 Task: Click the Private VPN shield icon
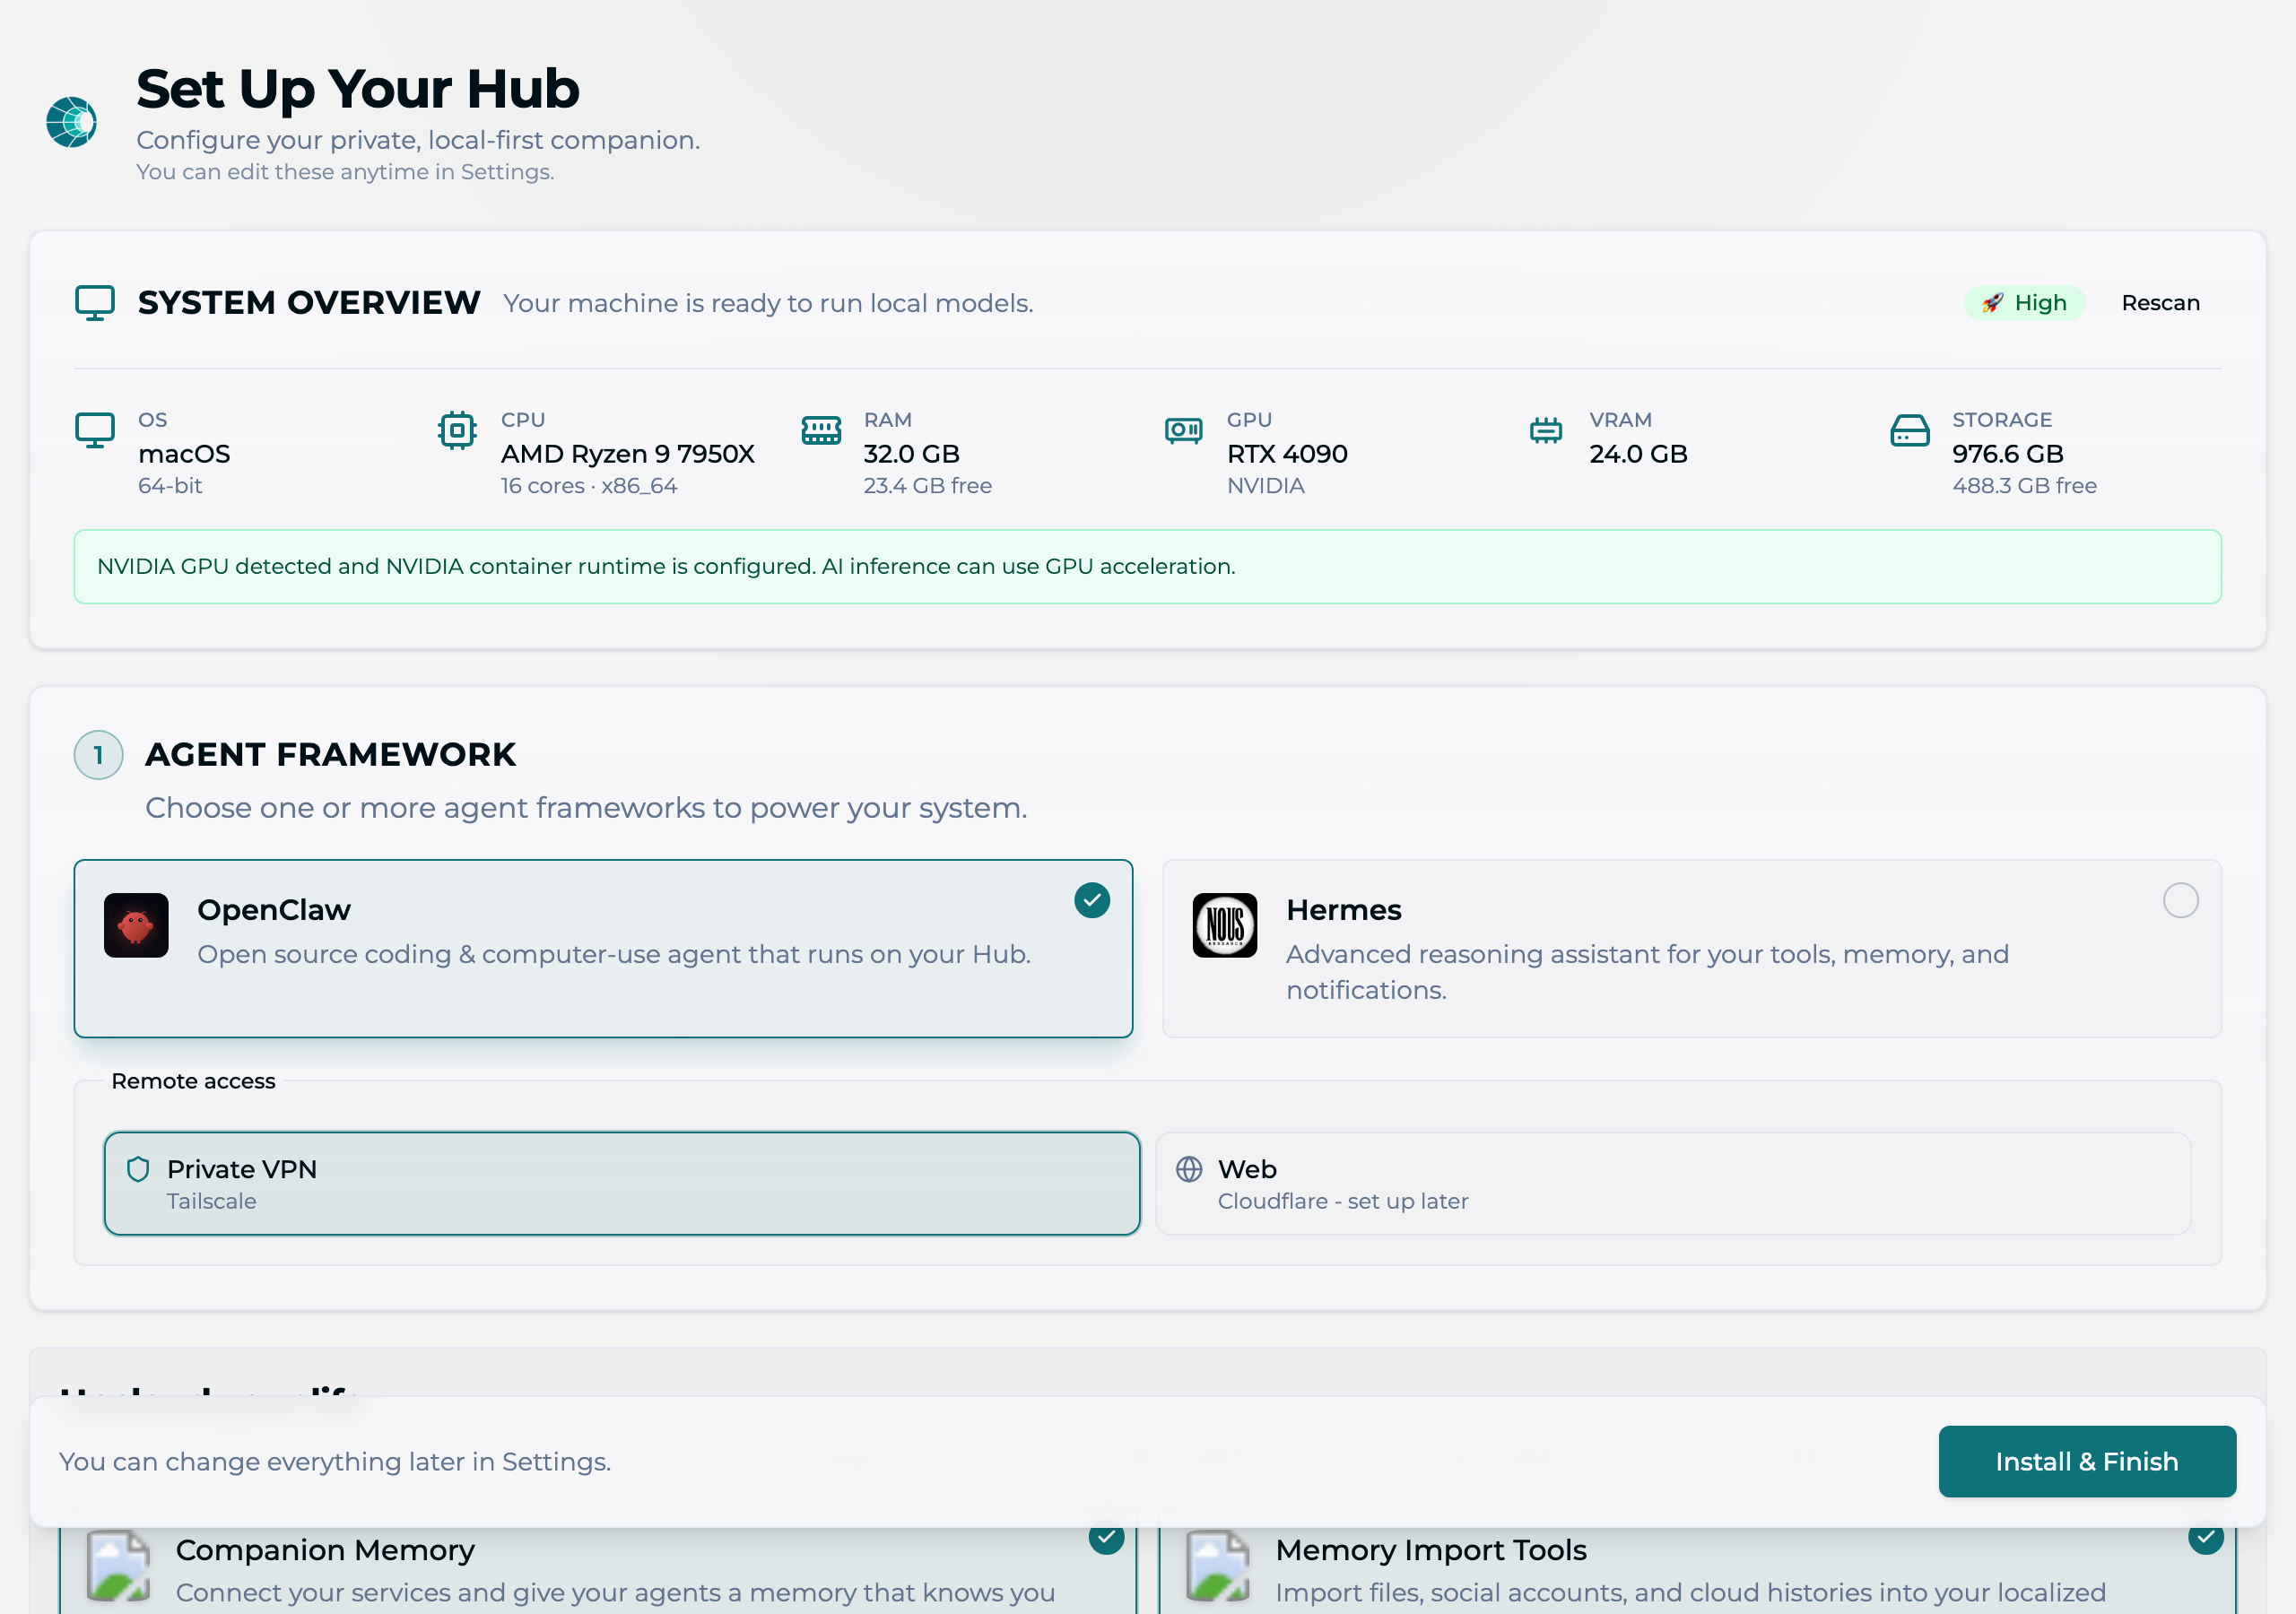pos(138,1169)
